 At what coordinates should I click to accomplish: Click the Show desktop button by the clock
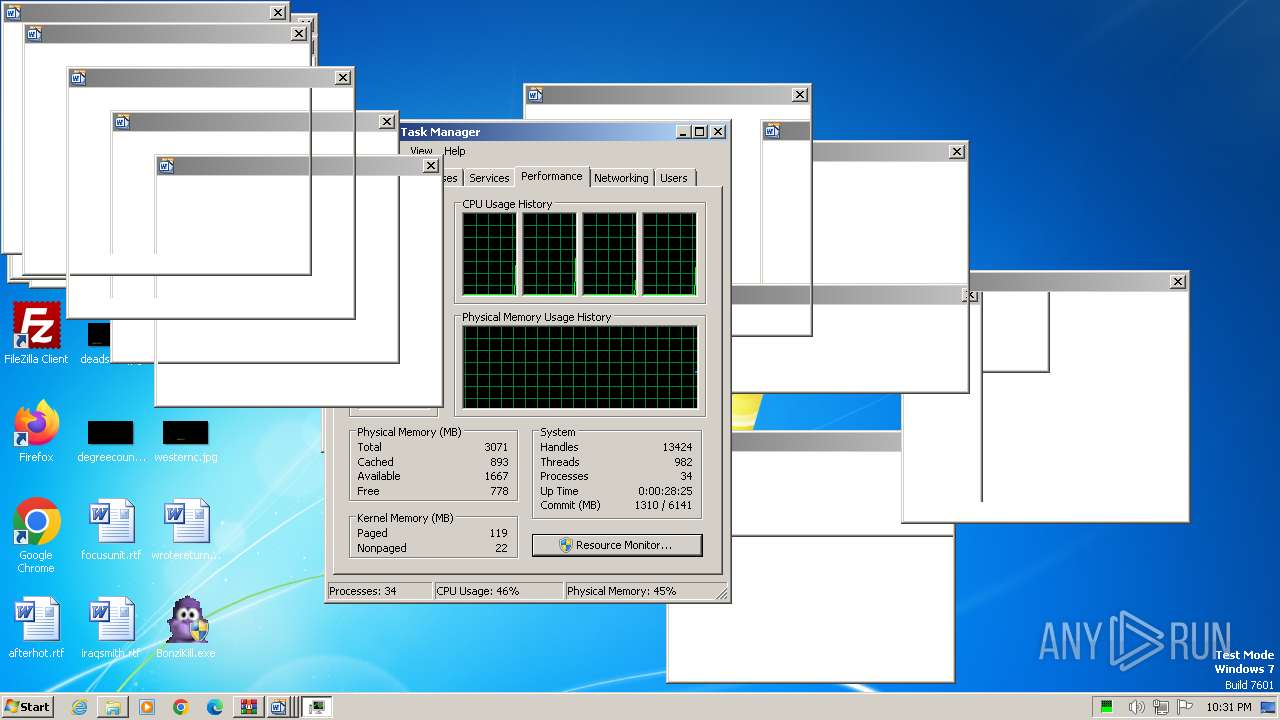[x=1268, y=707]
